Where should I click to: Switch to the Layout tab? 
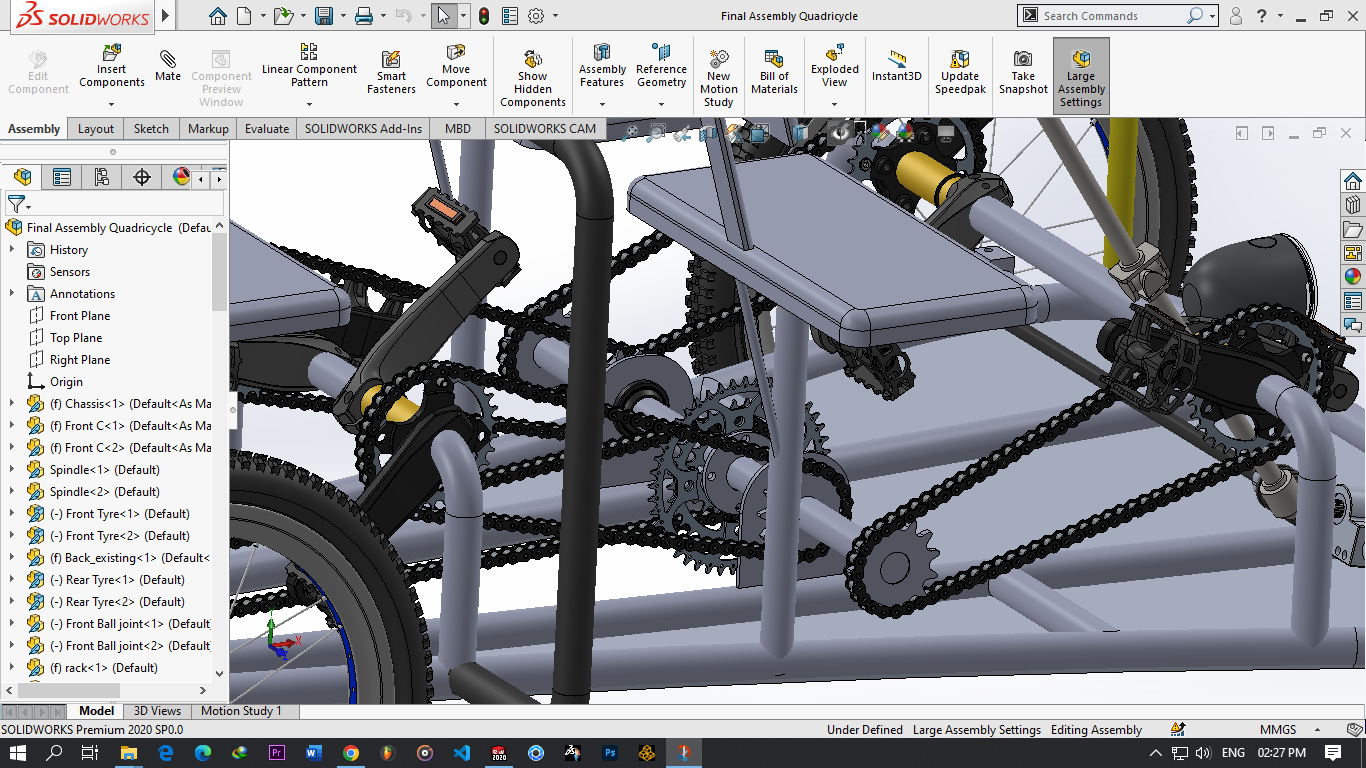pyautogui.click(x=96, y=128)
